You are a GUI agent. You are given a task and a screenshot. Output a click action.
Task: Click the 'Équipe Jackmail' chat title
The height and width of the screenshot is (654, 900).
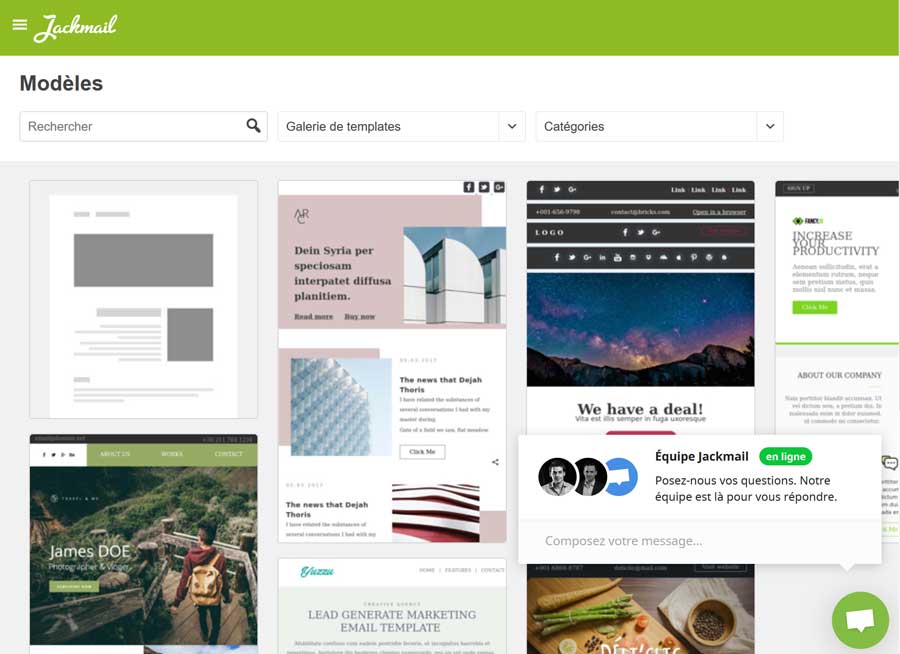701,456
